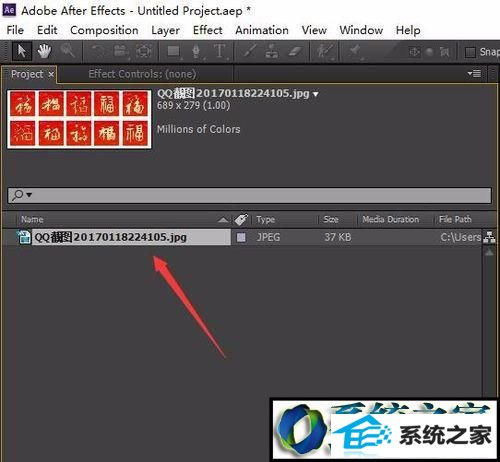Screen dimensions: 500x462
Task: Select the Zoom magnifier tool
Action: pyautogui.click(x=68, y=51)
